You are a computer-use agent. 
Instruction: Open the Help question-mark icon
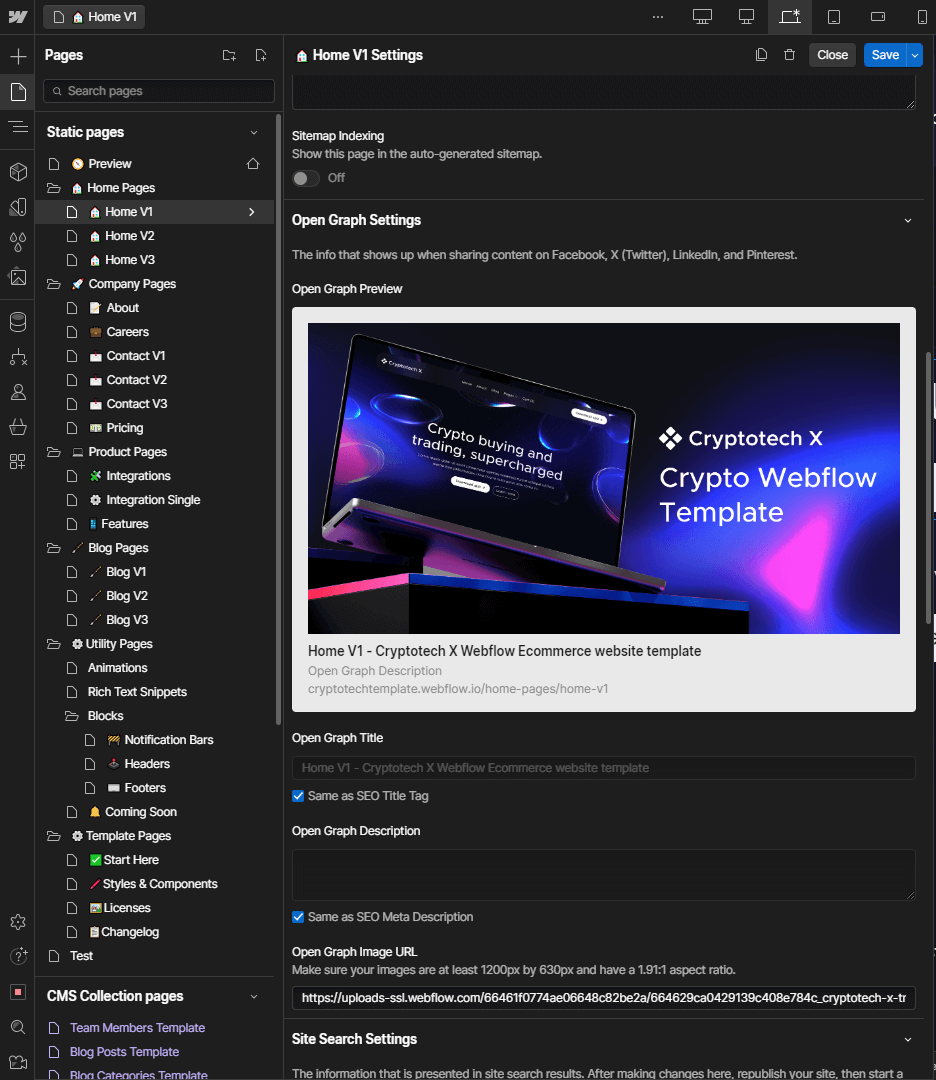pos(18,956)
